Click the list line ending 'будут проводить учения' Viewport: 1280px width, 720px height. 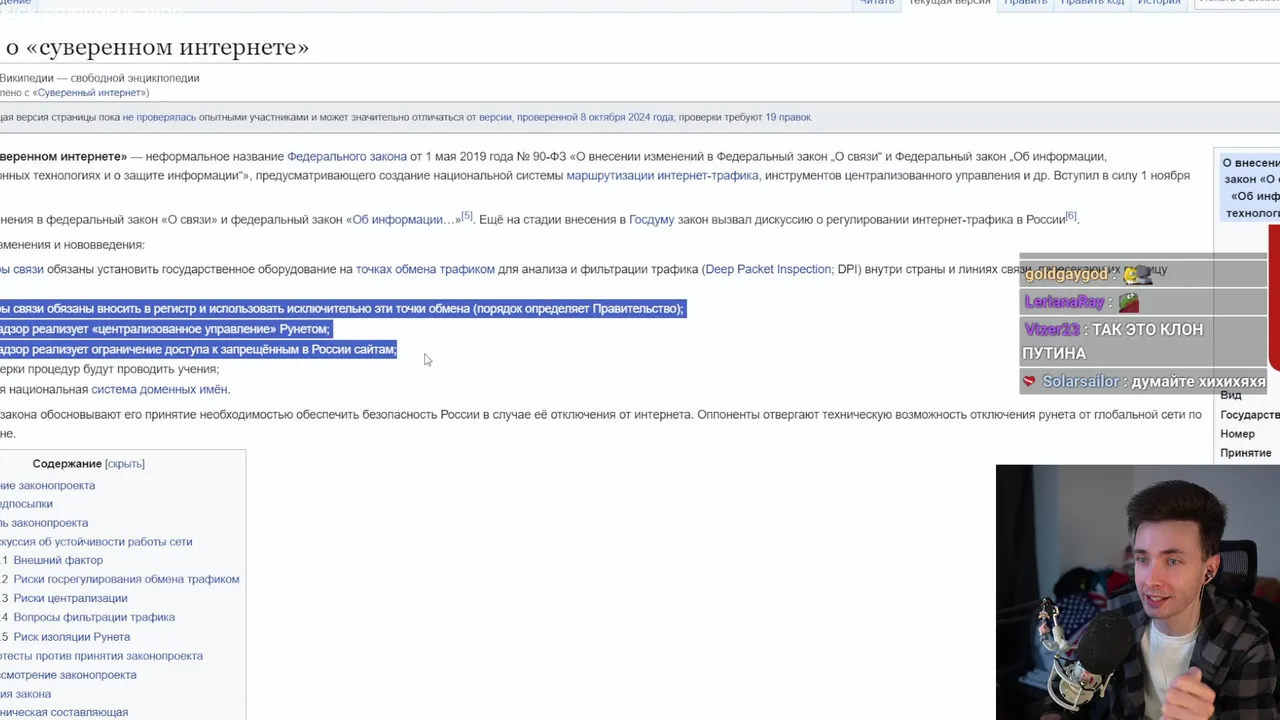(109, 369)
